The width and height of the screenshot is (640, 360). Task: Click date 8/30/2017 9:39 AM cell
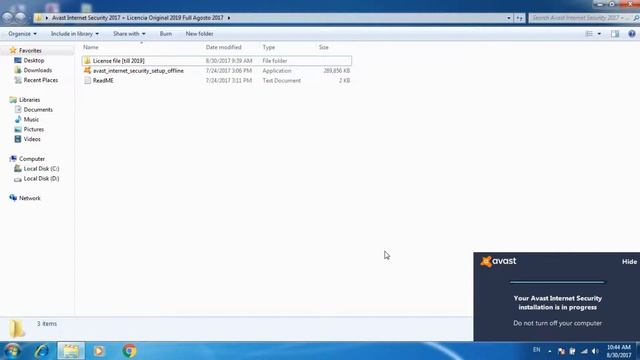tap(229, 61)
